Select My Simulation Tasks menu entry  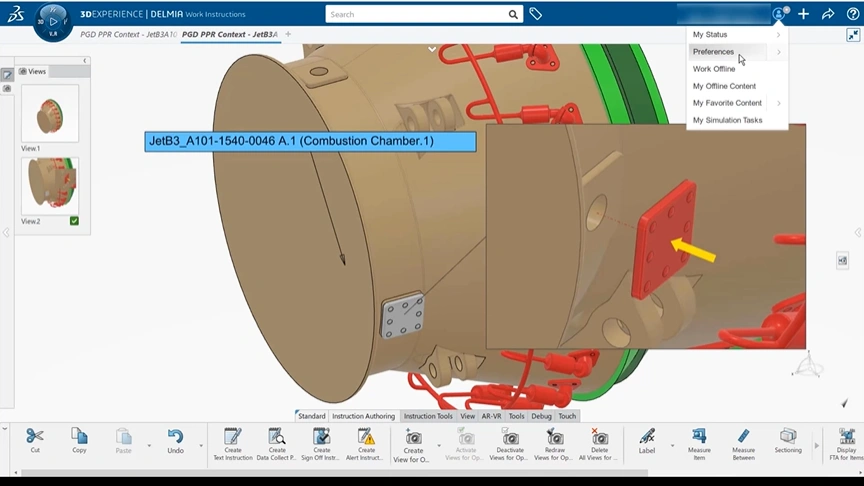727,120
